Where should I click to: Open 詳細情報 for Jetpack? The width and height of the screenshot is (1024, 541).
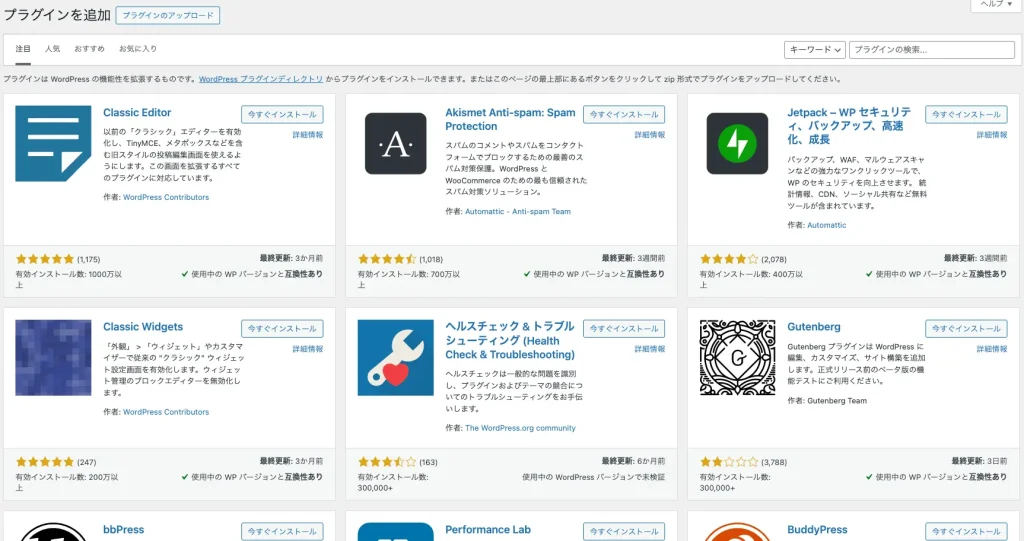point(992,135)
